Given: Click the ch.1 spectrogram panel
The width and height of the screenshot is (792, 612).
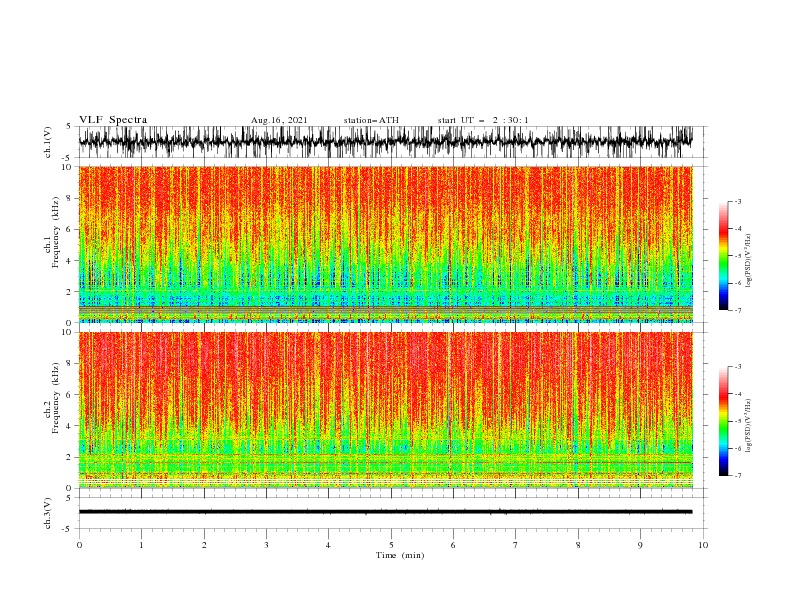Looking at the screenshot, I should click(385, 244).
